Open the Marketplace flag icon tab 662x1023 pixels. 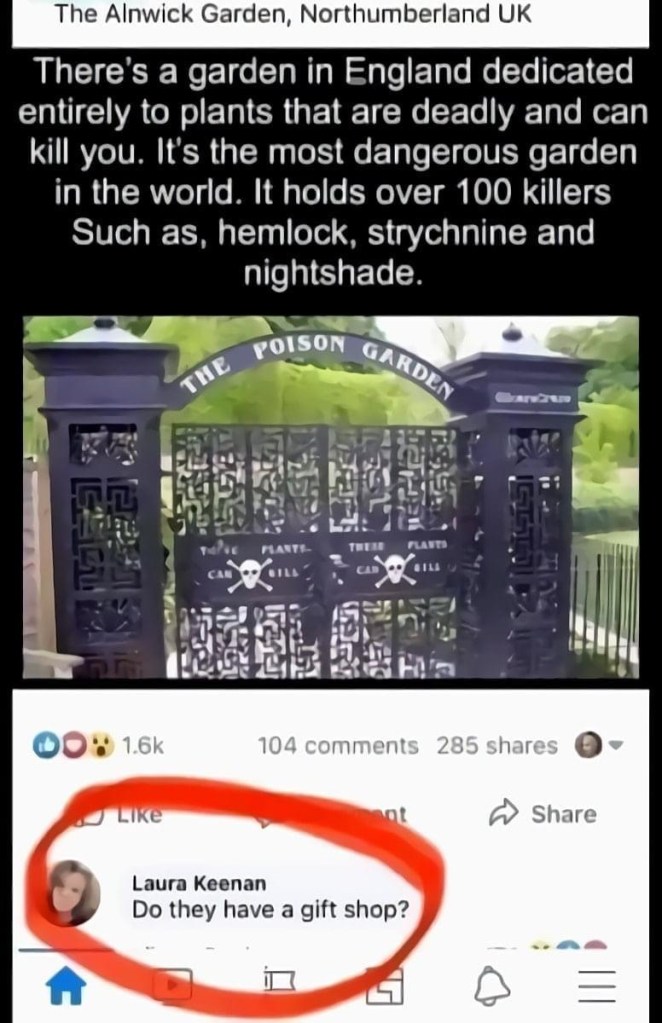[279, 981]
